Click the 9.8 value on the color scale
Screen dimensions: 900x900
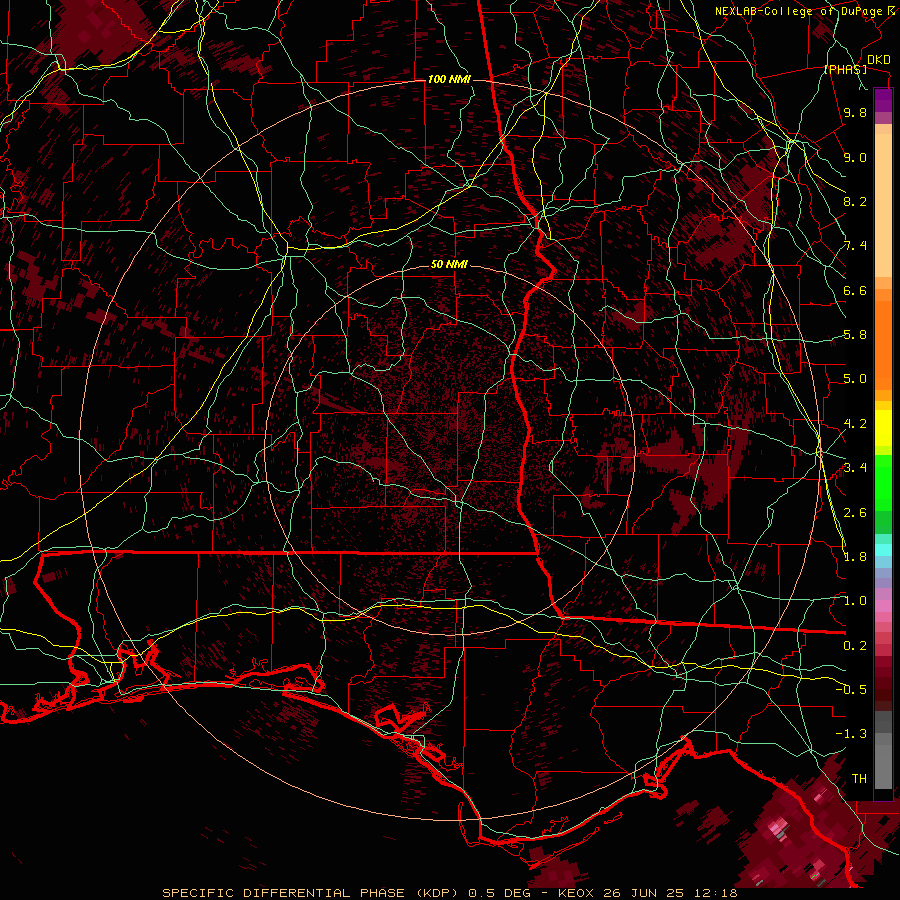855,112
